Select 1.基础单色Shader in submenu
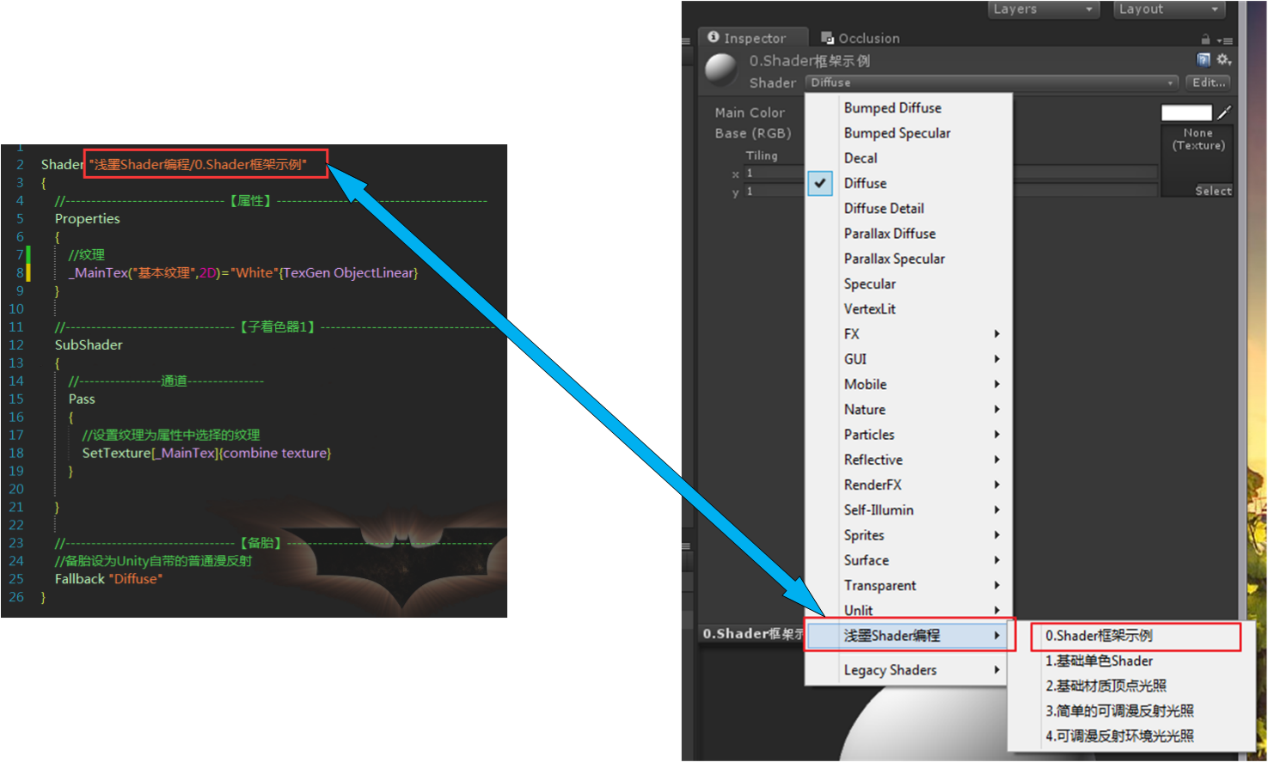The width and height of the screenshot is (1268, 762). (1132, 661)
